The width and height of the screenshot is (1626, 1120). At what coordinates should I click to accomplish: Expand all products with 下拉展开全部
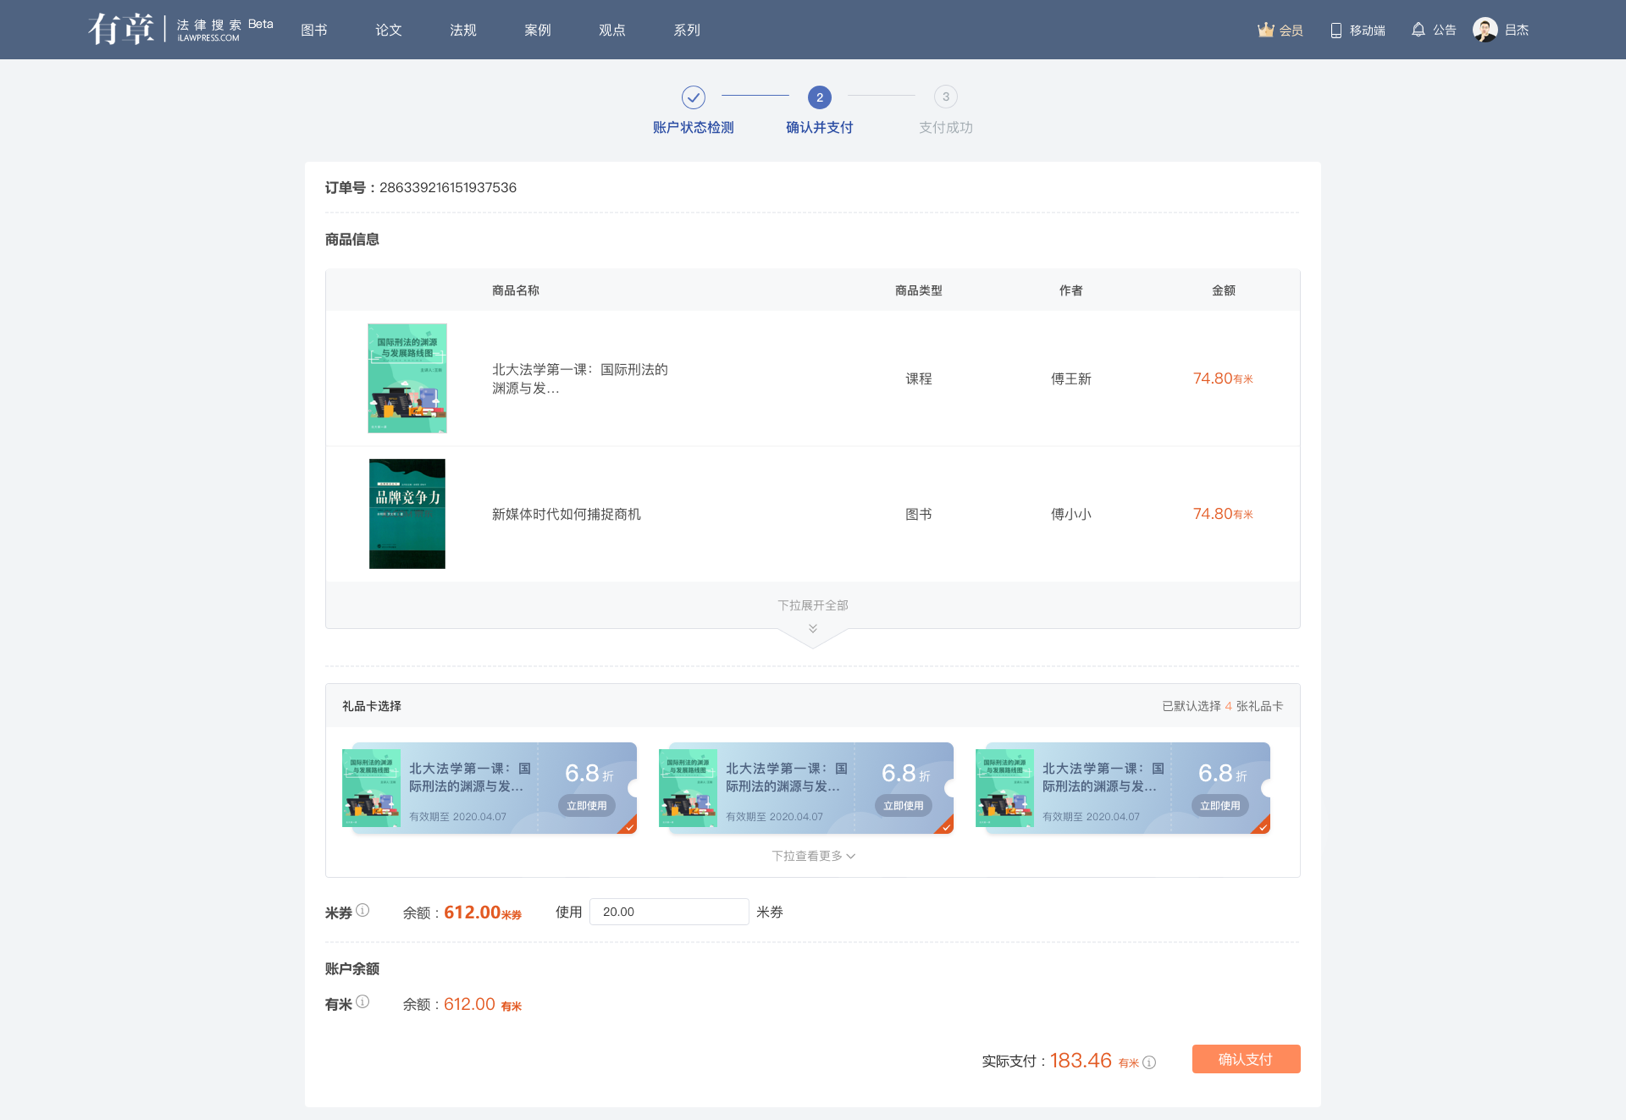812,605
